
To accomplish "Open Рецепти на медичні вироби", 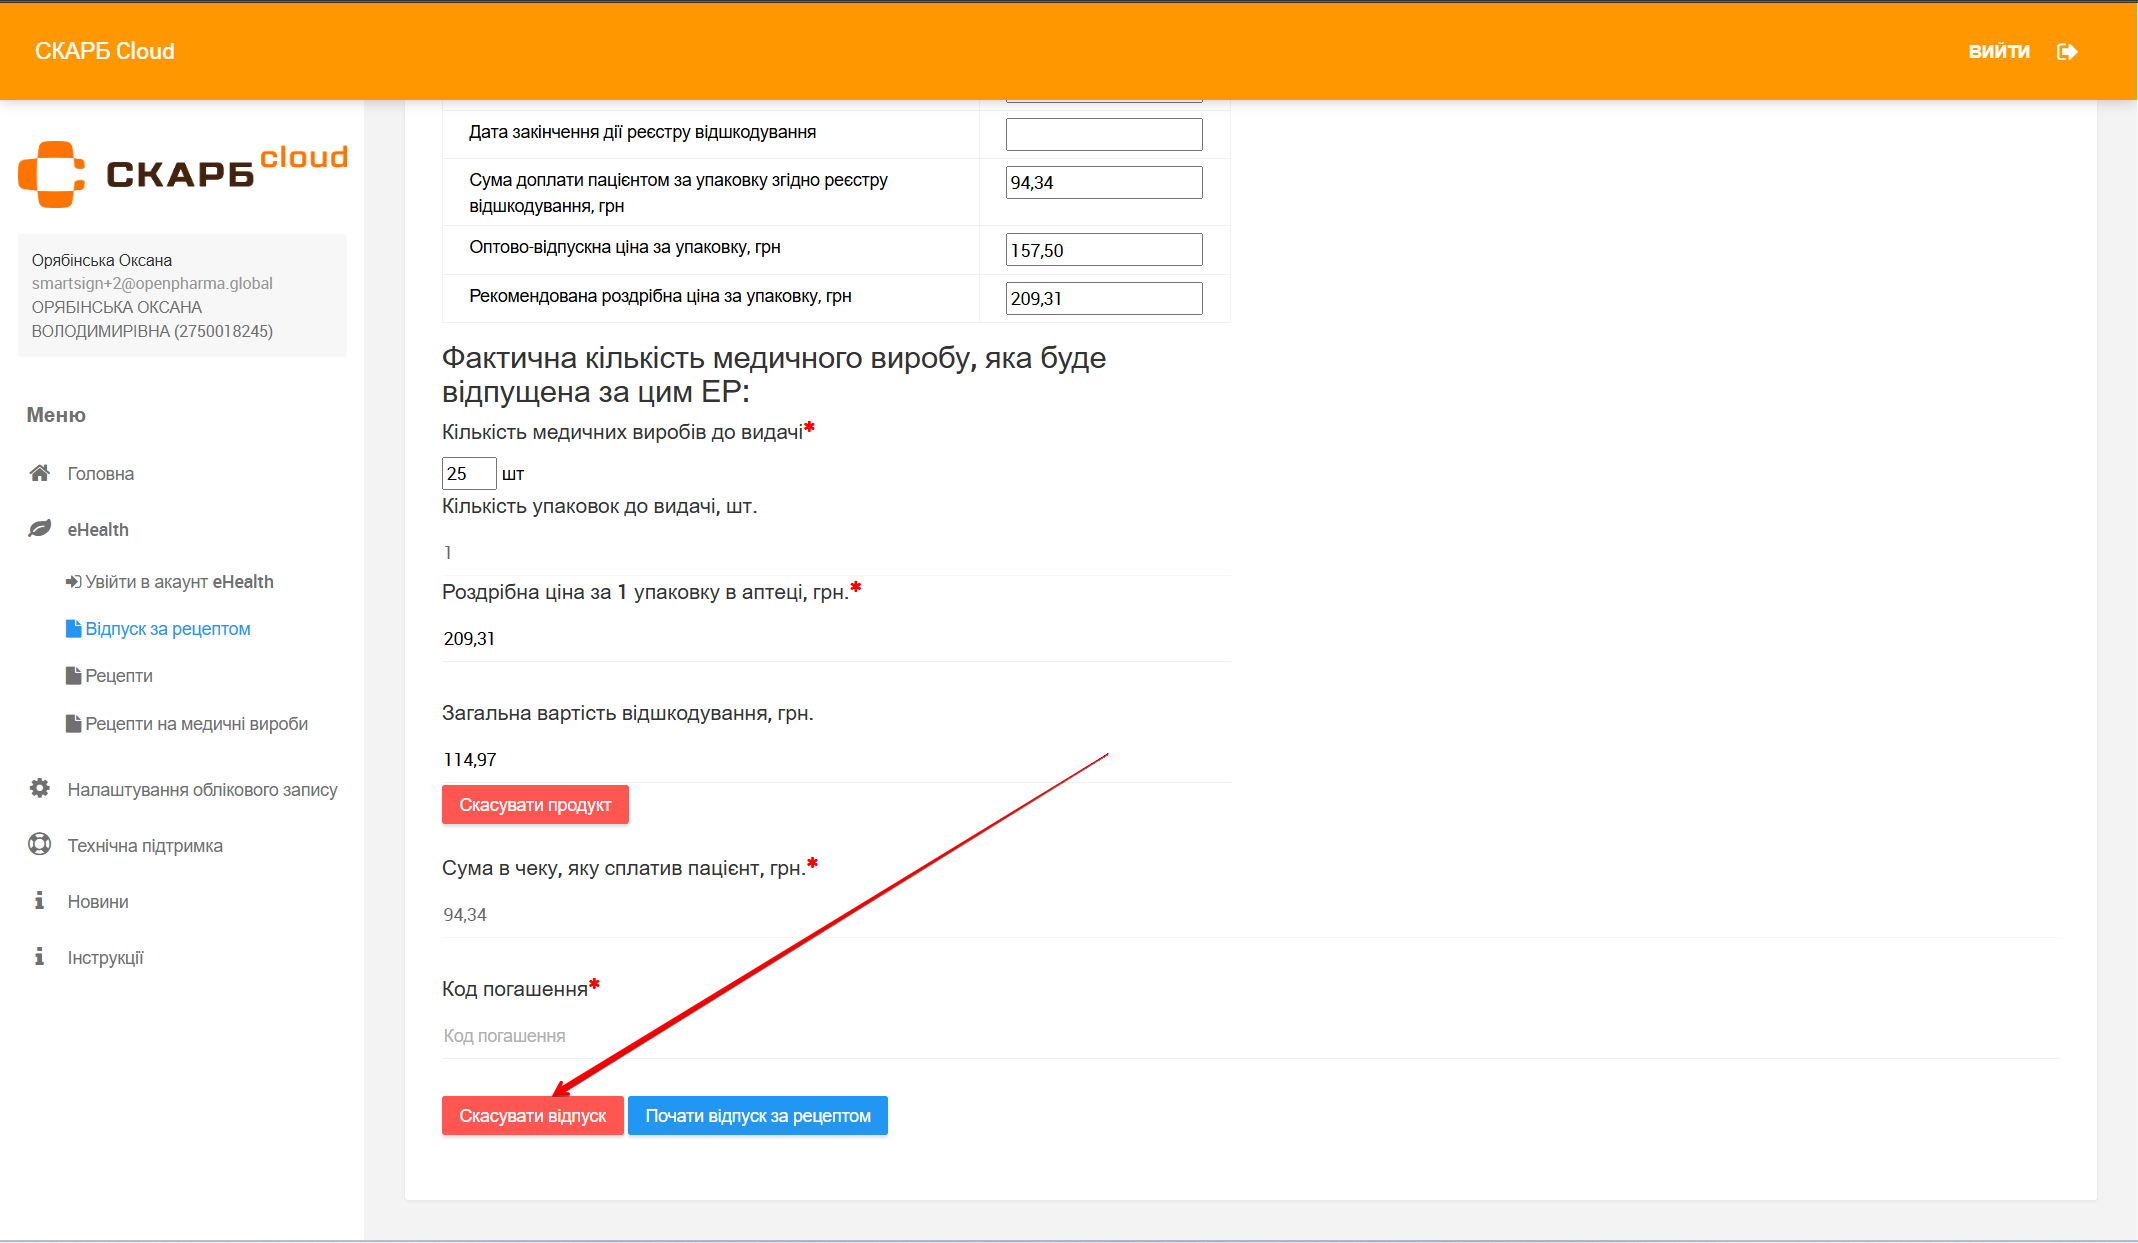I will [196, 724].
